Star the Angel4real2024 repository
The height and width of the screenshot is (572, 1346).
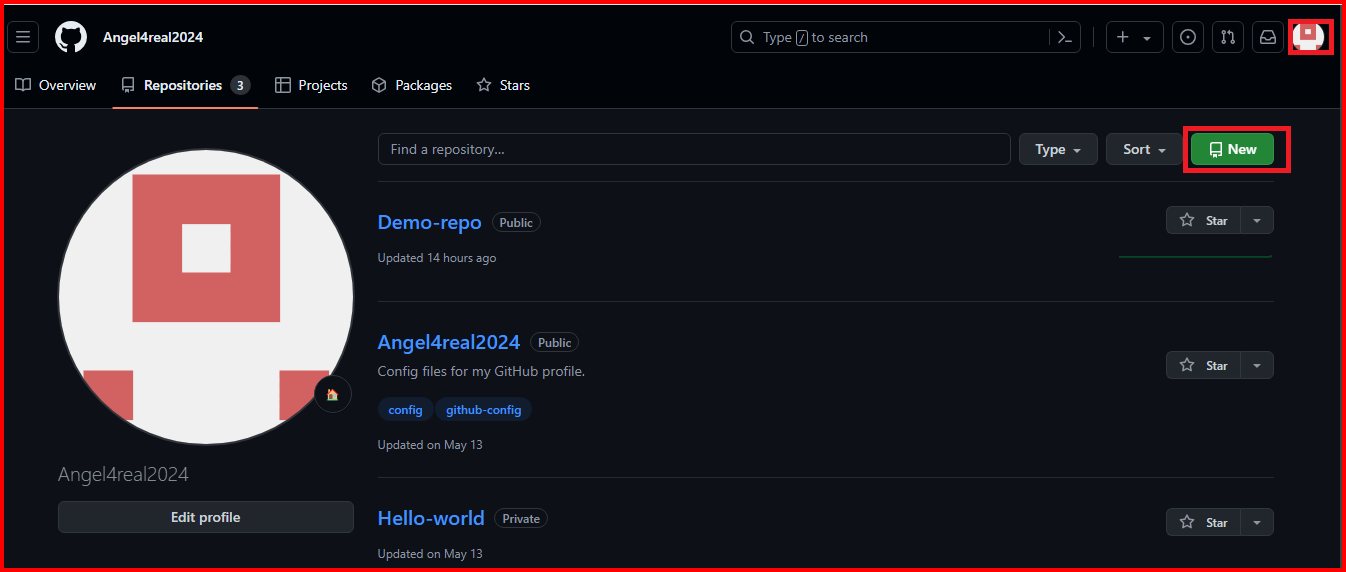point(1204,365)
